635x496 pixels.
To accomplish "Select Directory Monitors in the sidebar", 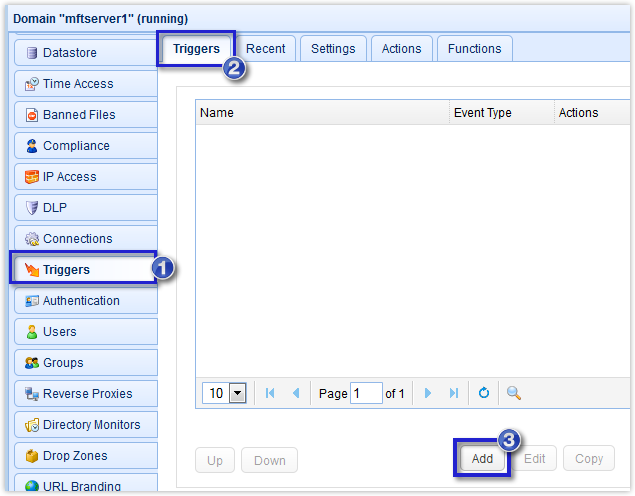I will pos(85,425).
